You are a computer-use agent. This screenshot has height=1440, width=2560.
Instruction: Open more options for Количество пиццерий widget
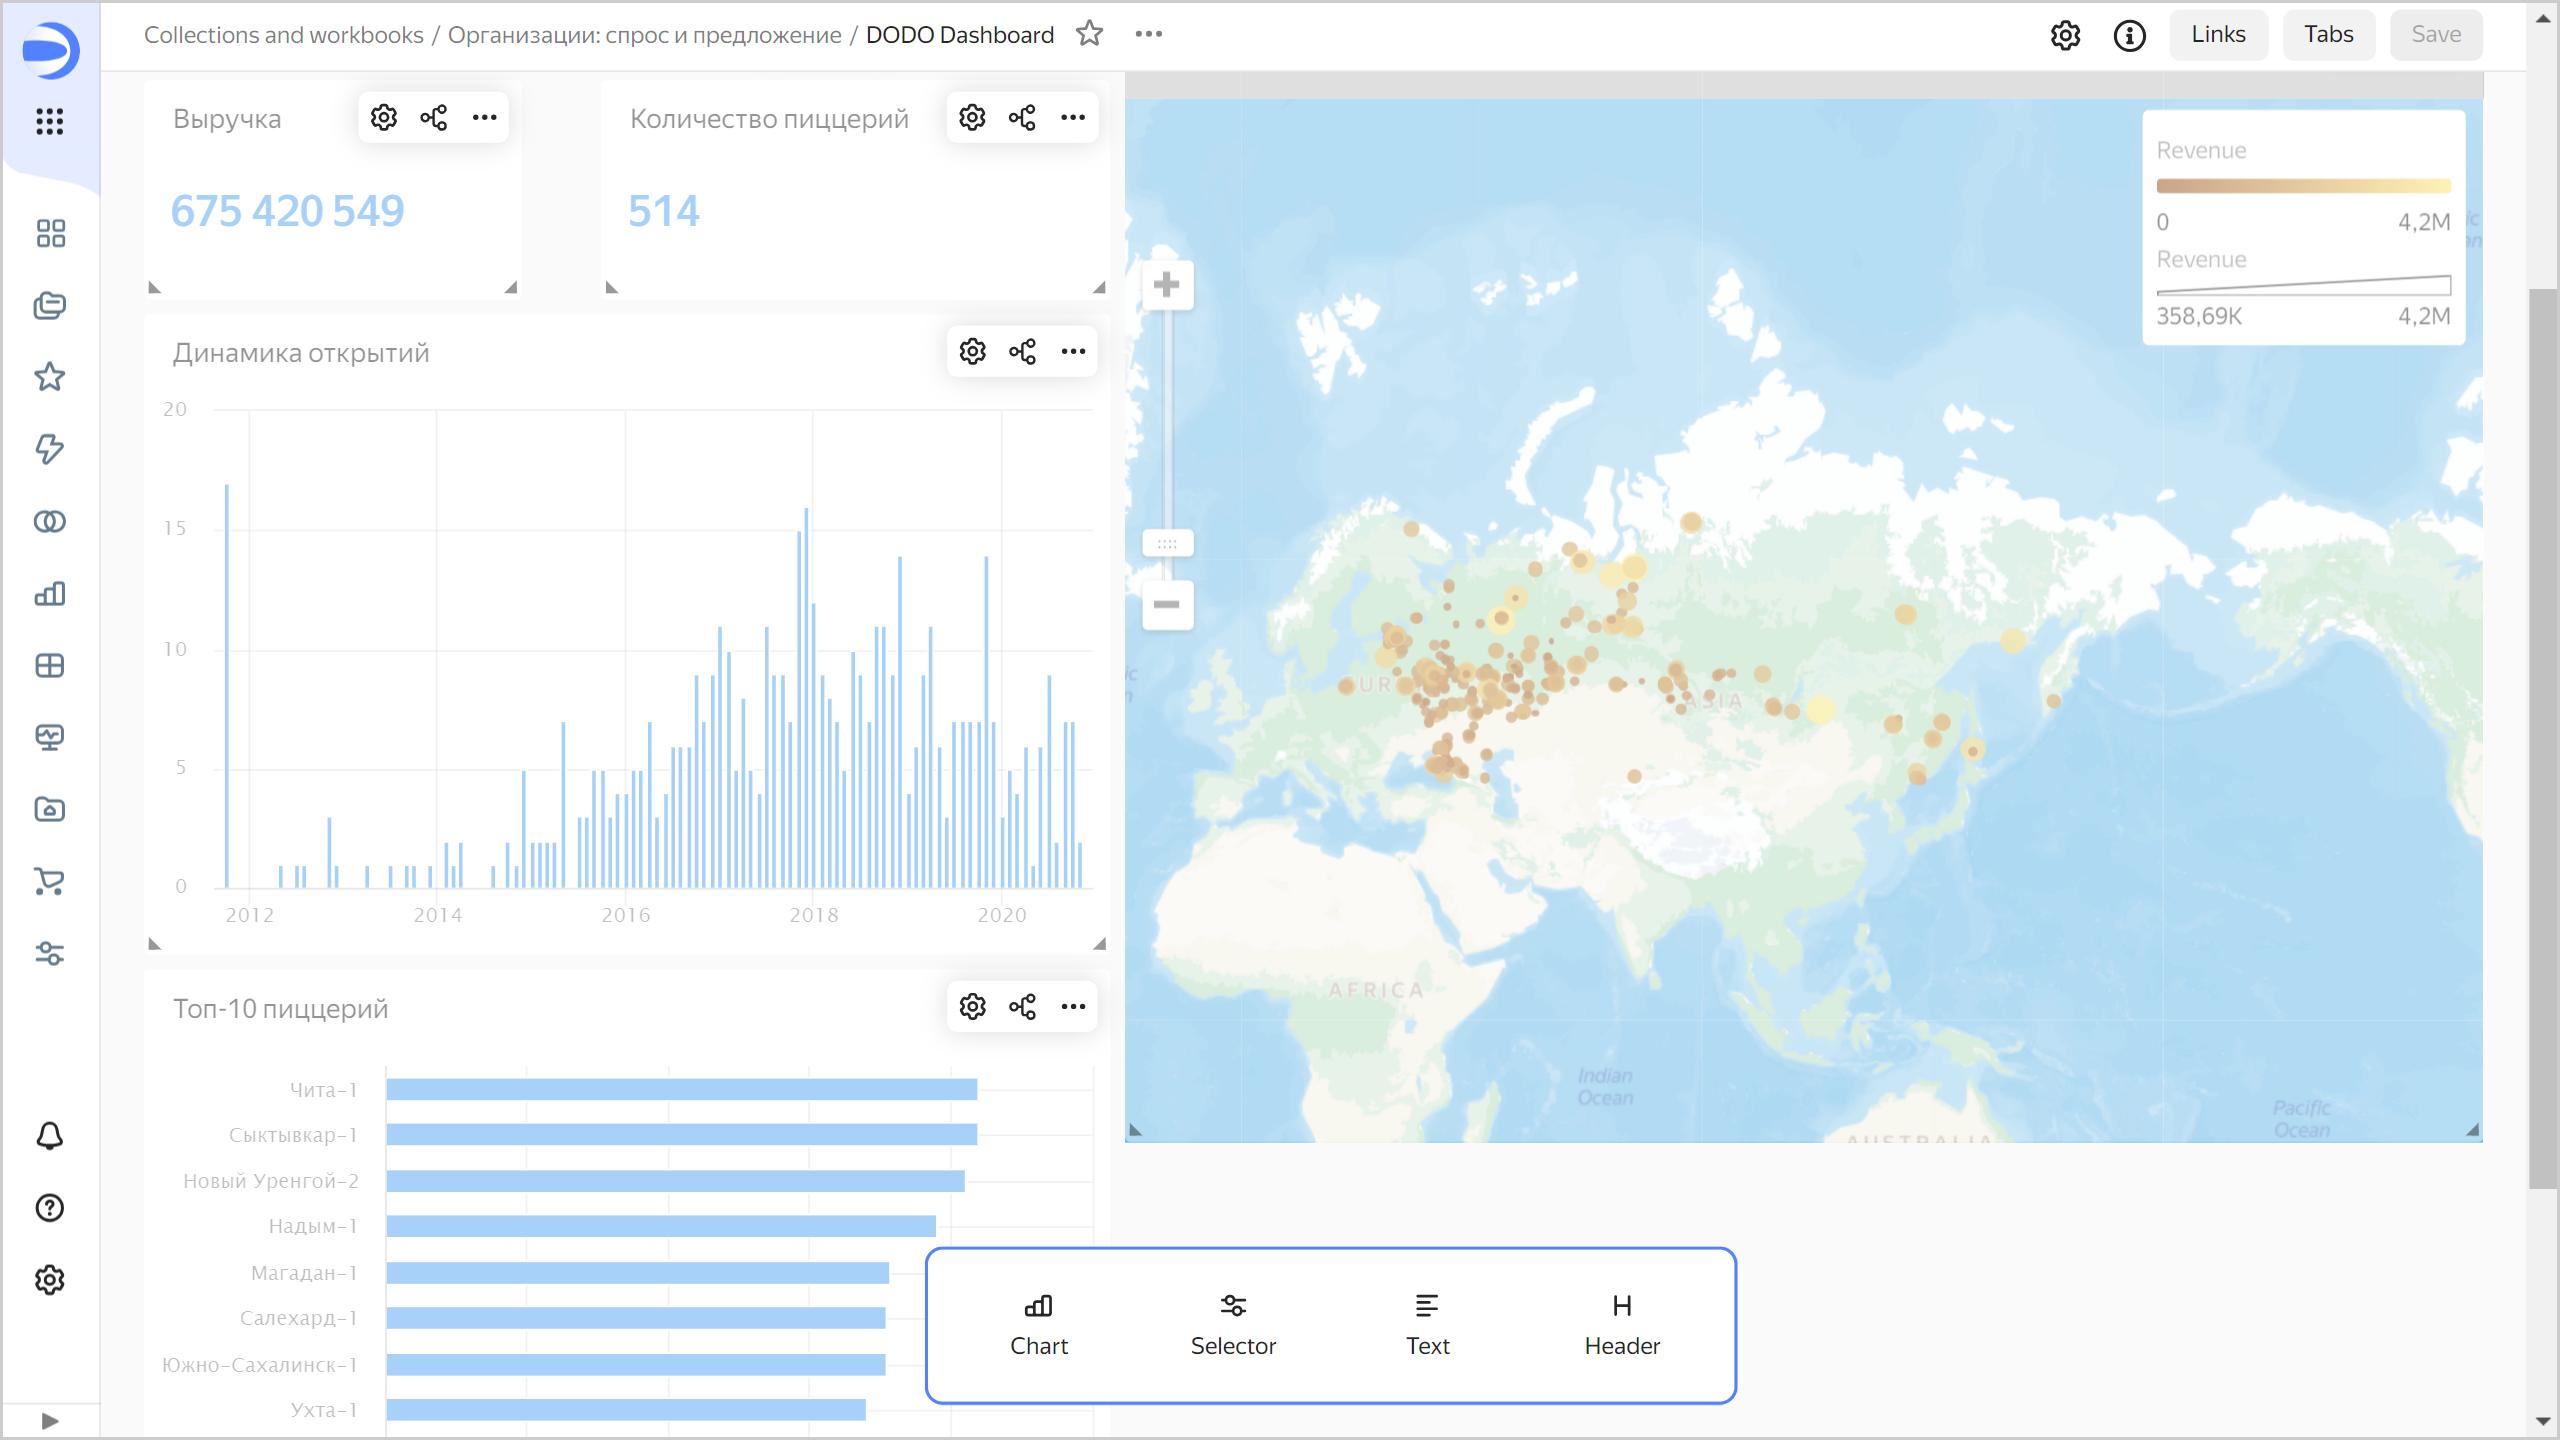(1073, 118)
